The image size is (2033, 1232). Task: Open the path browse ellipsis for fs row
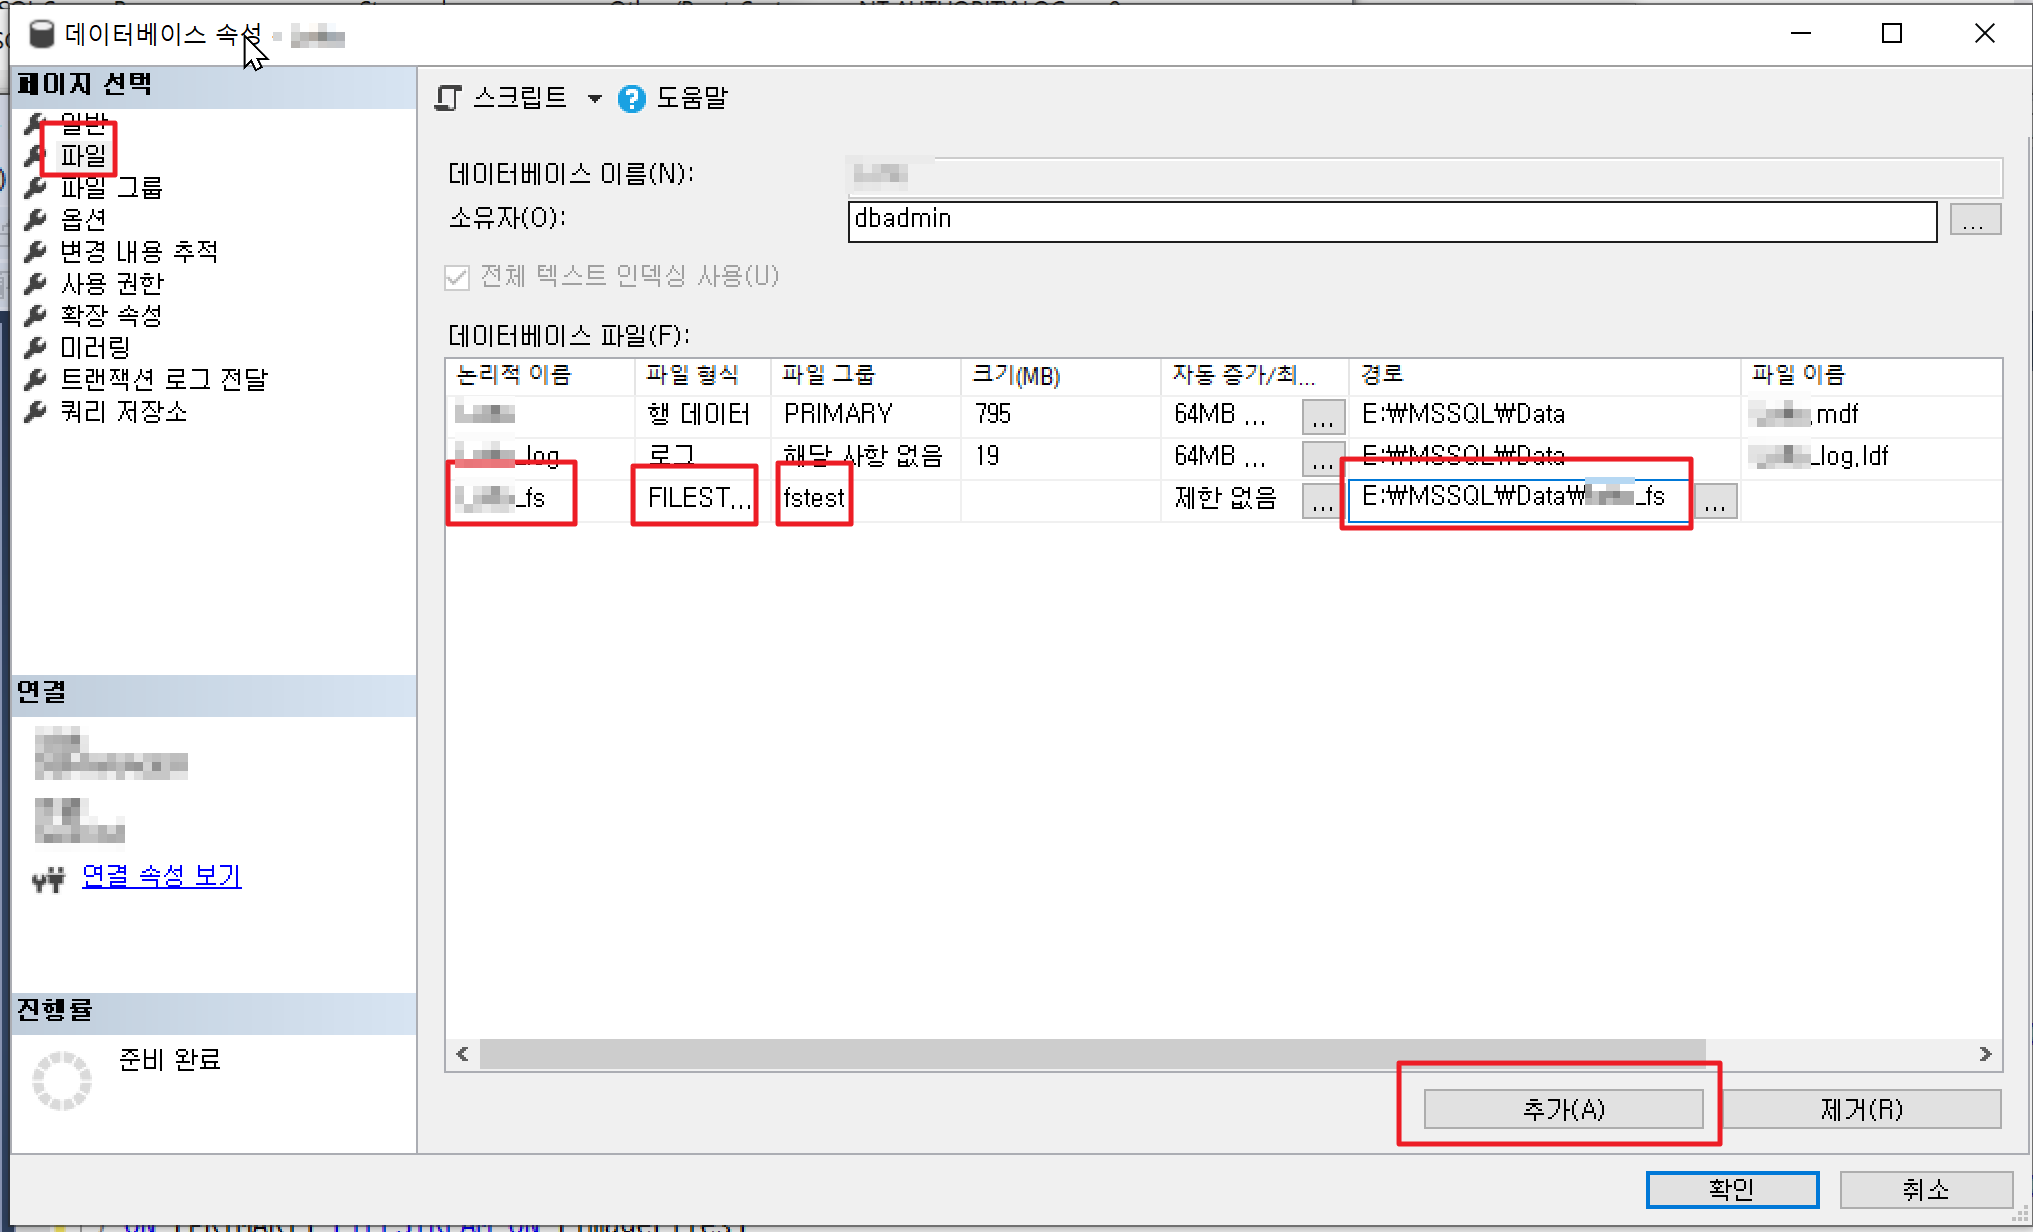tap(1715, 500)
